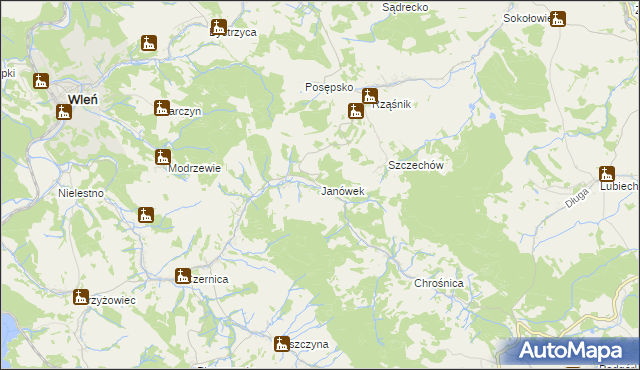Screen dimensions: 640x370
Task: Click the church icon west of Bystrzyca
Action: click(x=149, y=43)
